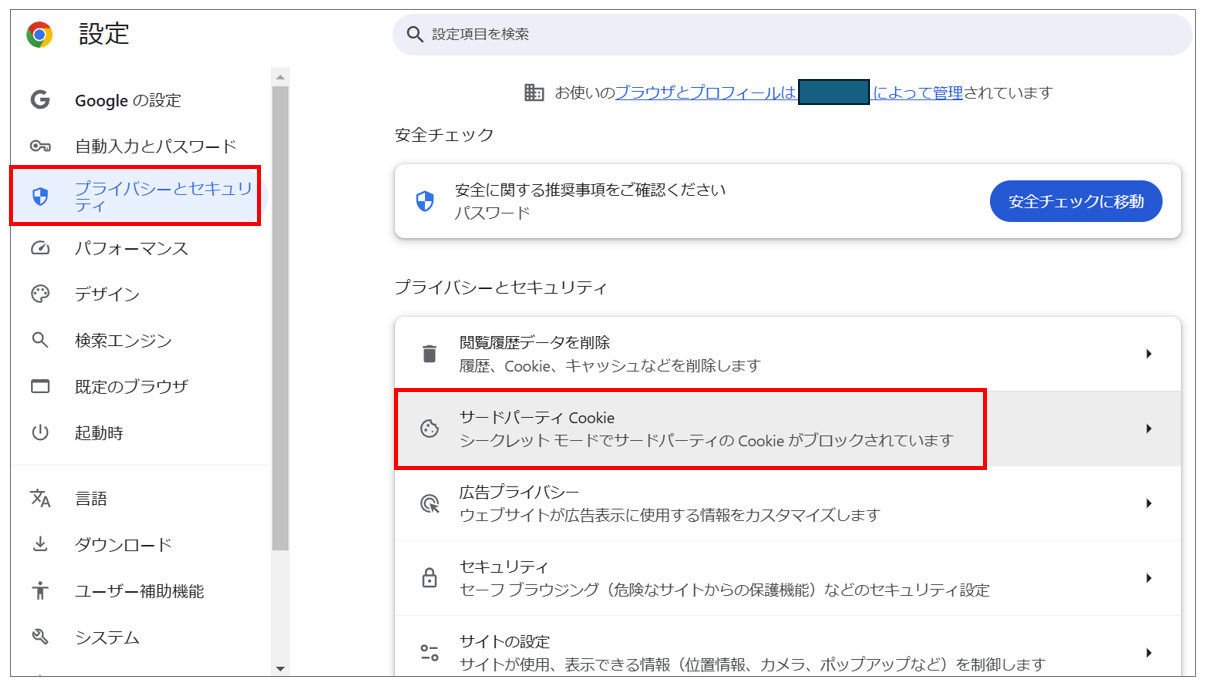
Task: Click the Google G icon in sidebar
Action: point(40,100)
